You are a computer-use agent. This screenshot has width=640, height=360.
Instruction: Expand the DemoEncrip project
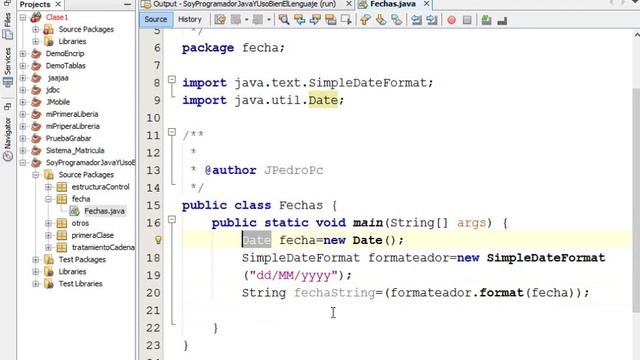tap(23, 53)
